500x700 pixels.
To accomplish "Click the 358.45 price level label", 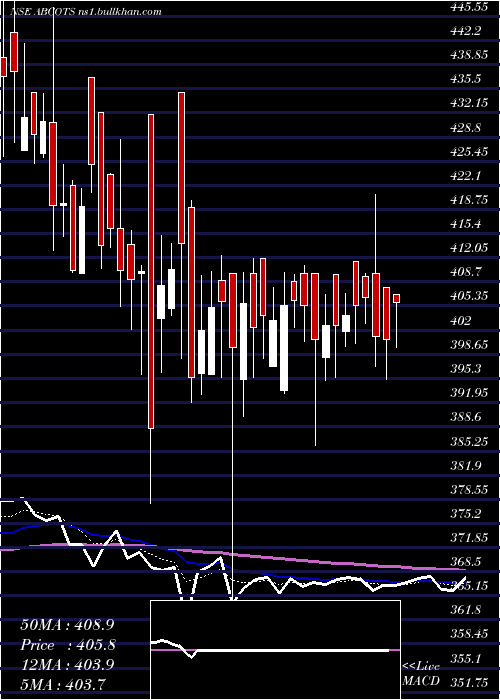I will [467, 635].
